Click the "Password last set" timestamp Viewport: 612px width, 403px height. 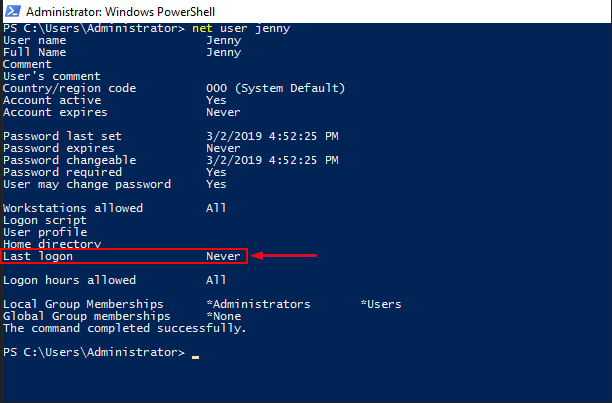(x=271, y=136)
